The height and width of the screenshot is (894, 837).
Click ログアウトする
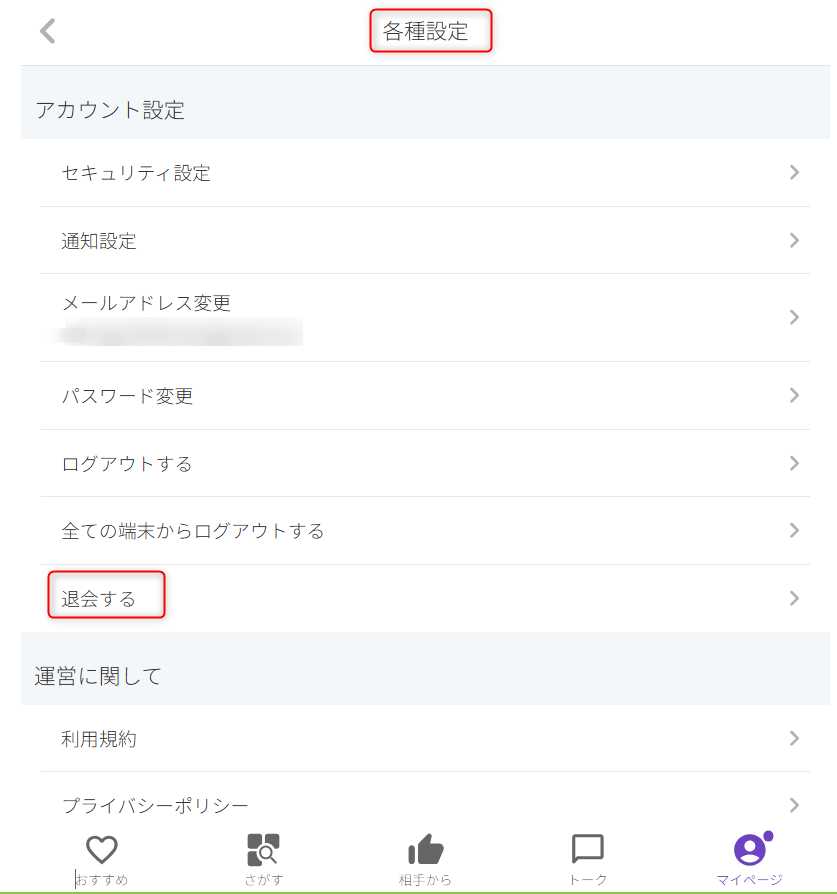coord(127,464)
